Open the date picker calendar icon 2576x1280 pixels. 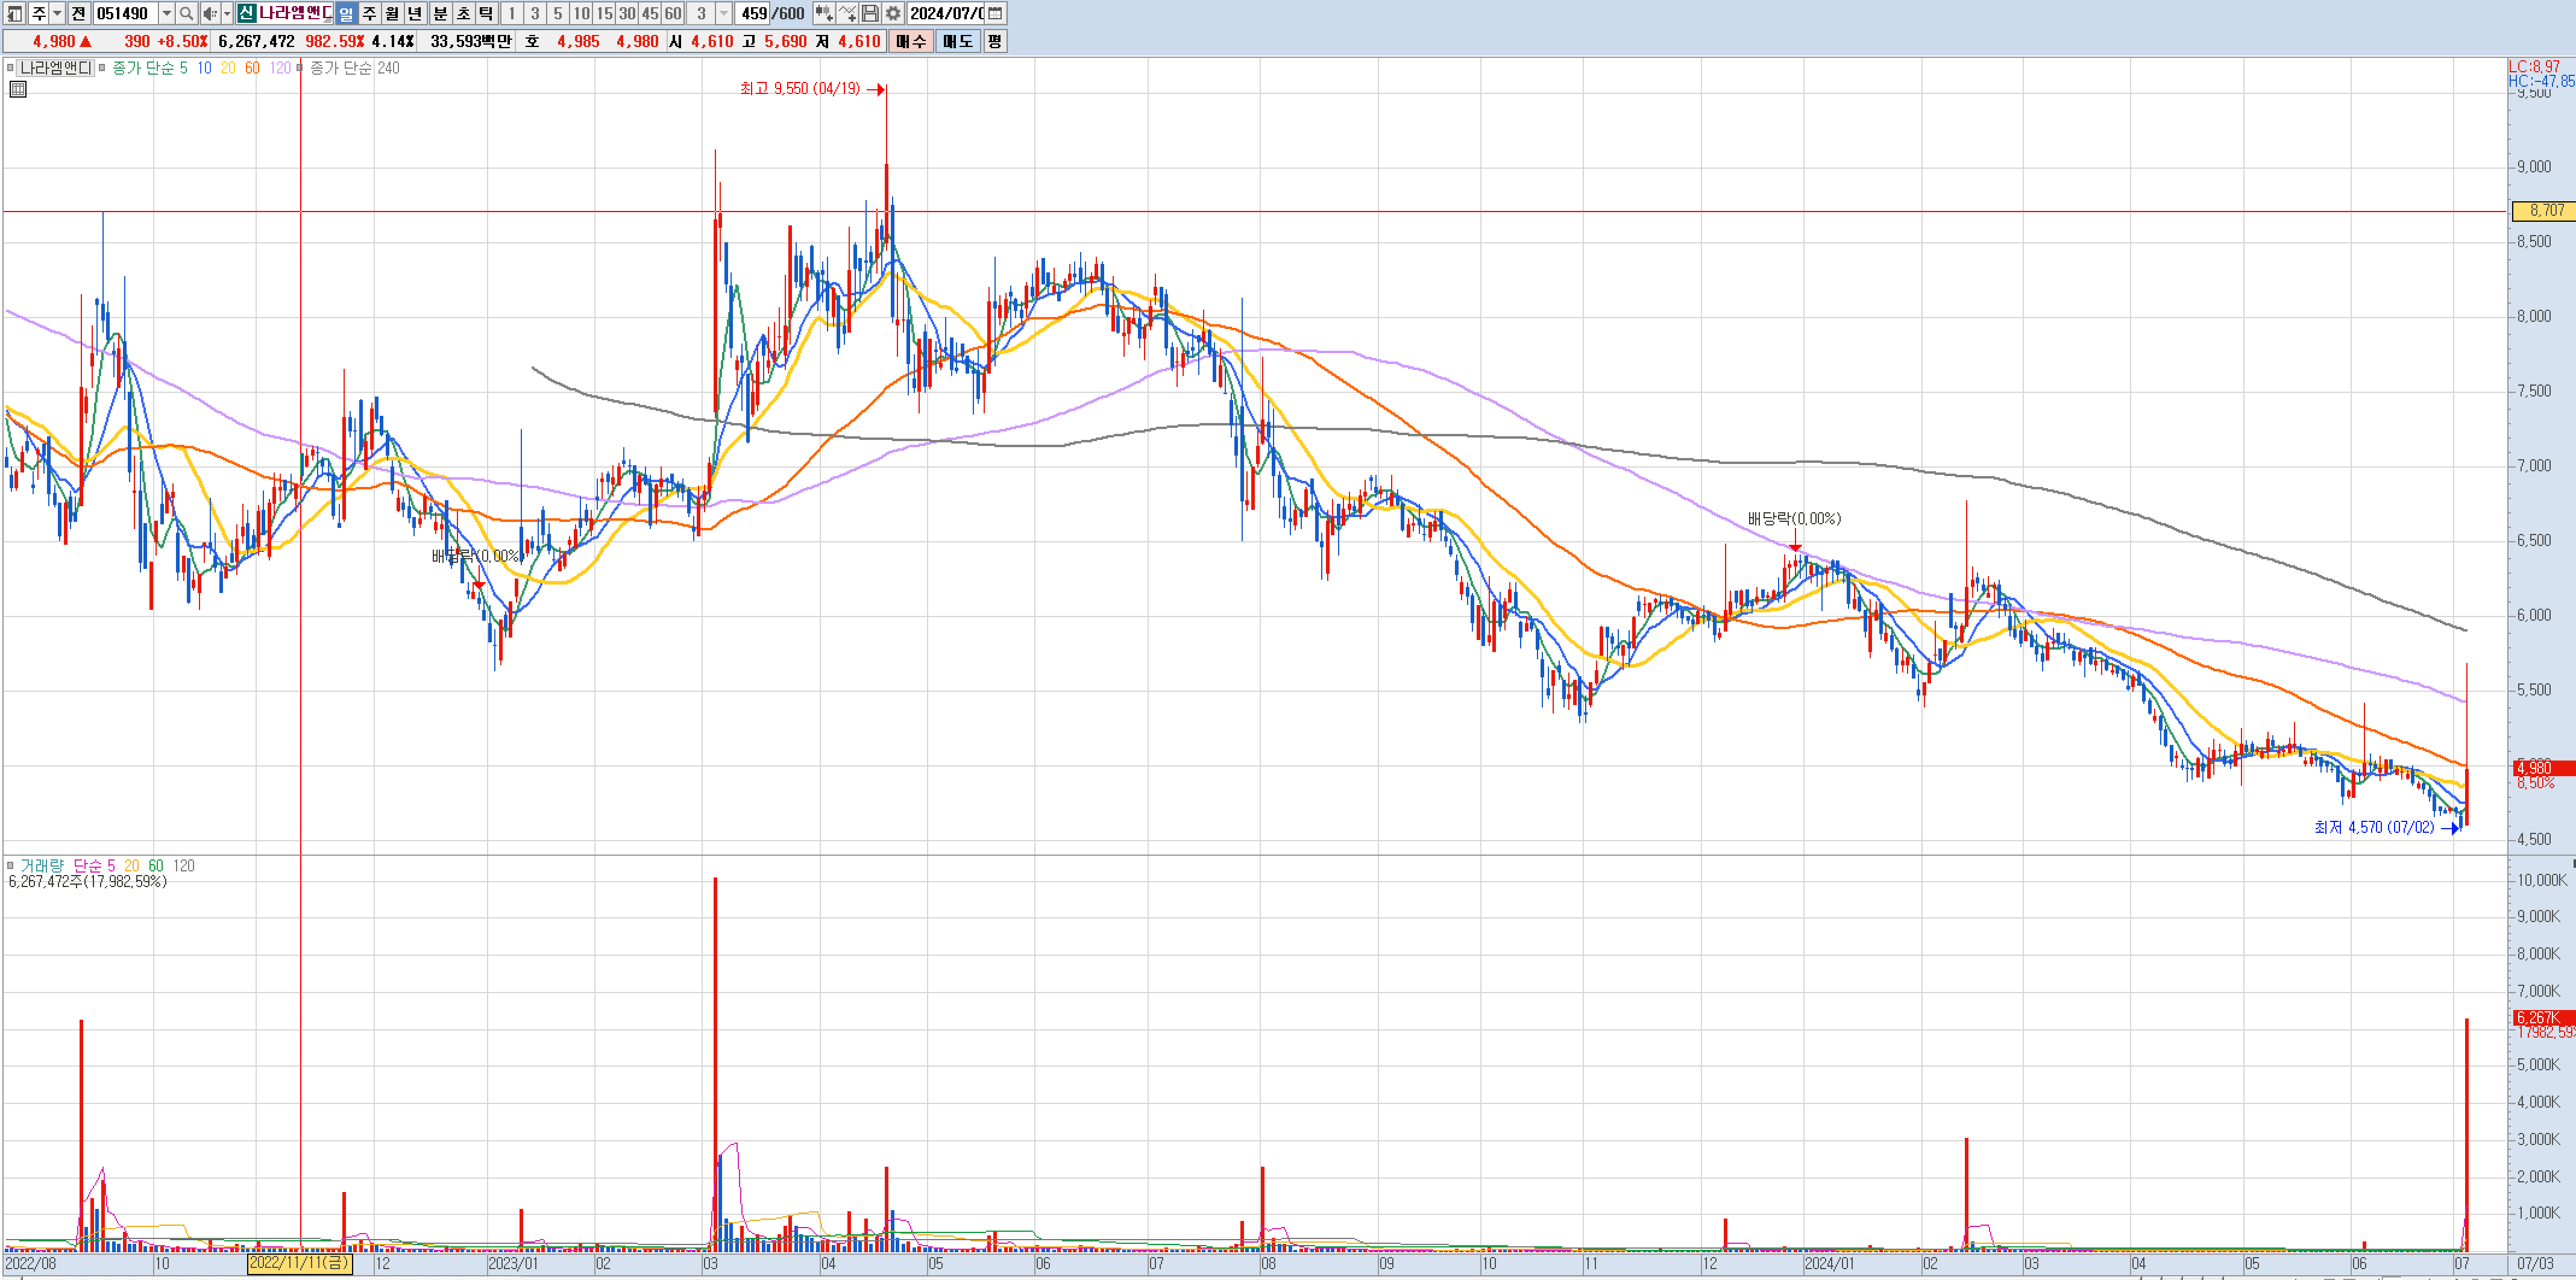[995, 13]
